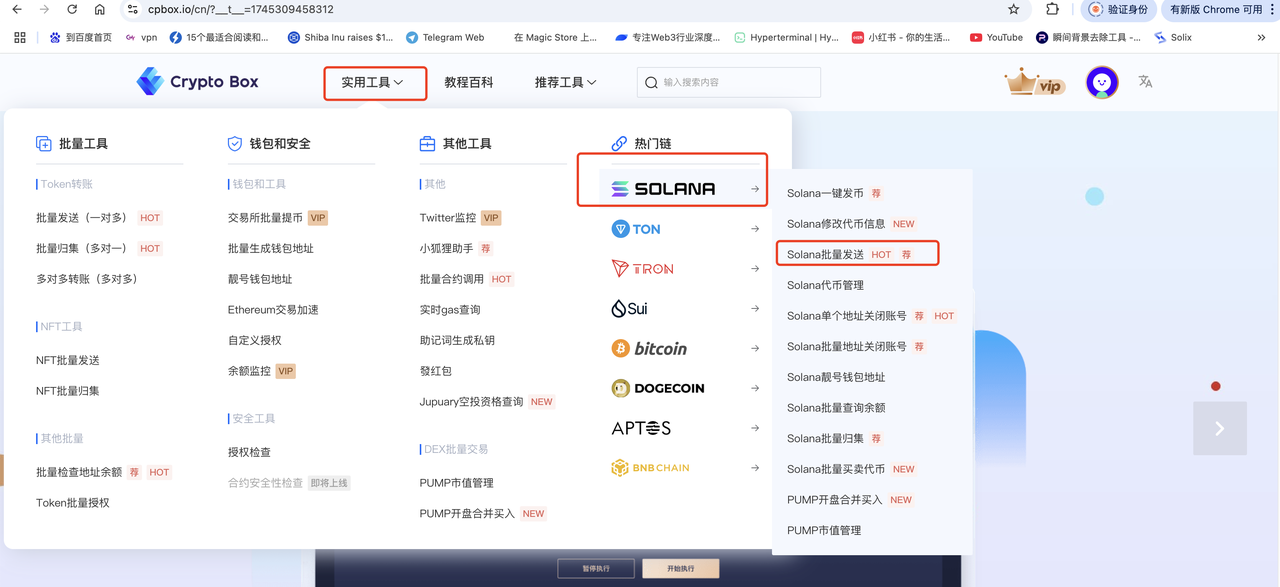Viewport: 1280px width, 587px height.
Task: Open Chrome extensions puzzle icon
Action: pyautogui.click(x=1052, y=10)
